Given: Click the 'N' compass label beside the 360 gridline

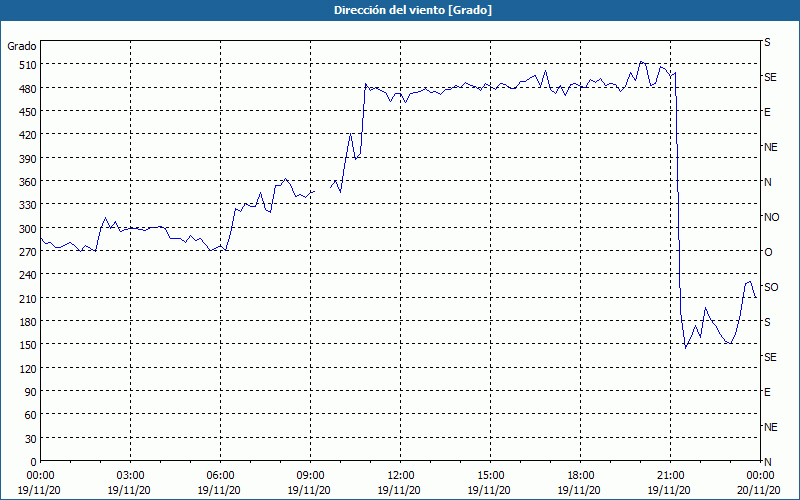Looking at the screenshot, I should [x=768, y=182].
